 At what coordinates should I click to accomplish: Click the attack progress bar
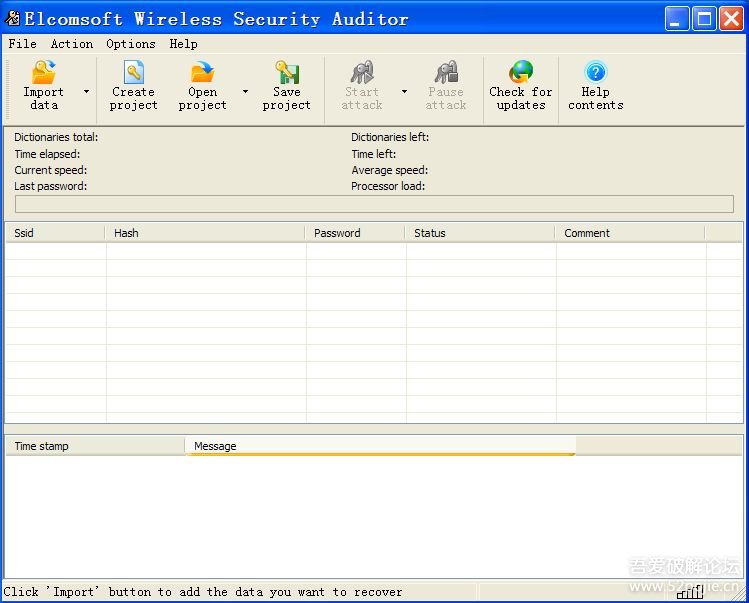pos(374,204)
